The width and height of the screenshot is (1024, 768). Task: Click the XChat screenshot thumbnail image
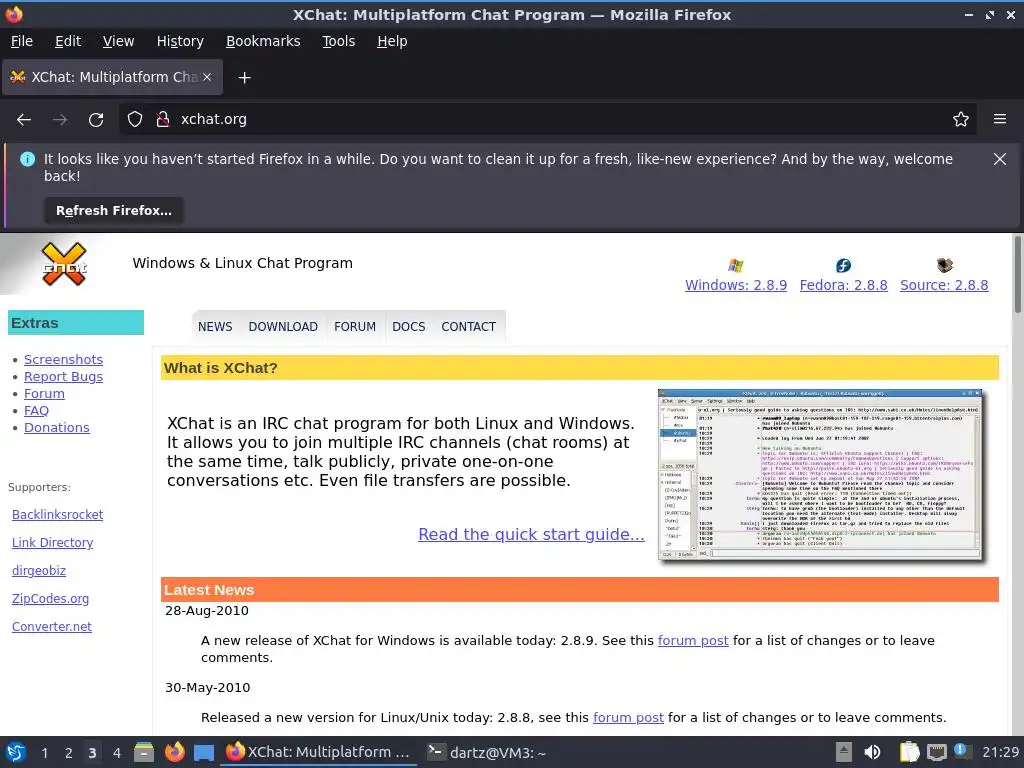pos(820,475)
